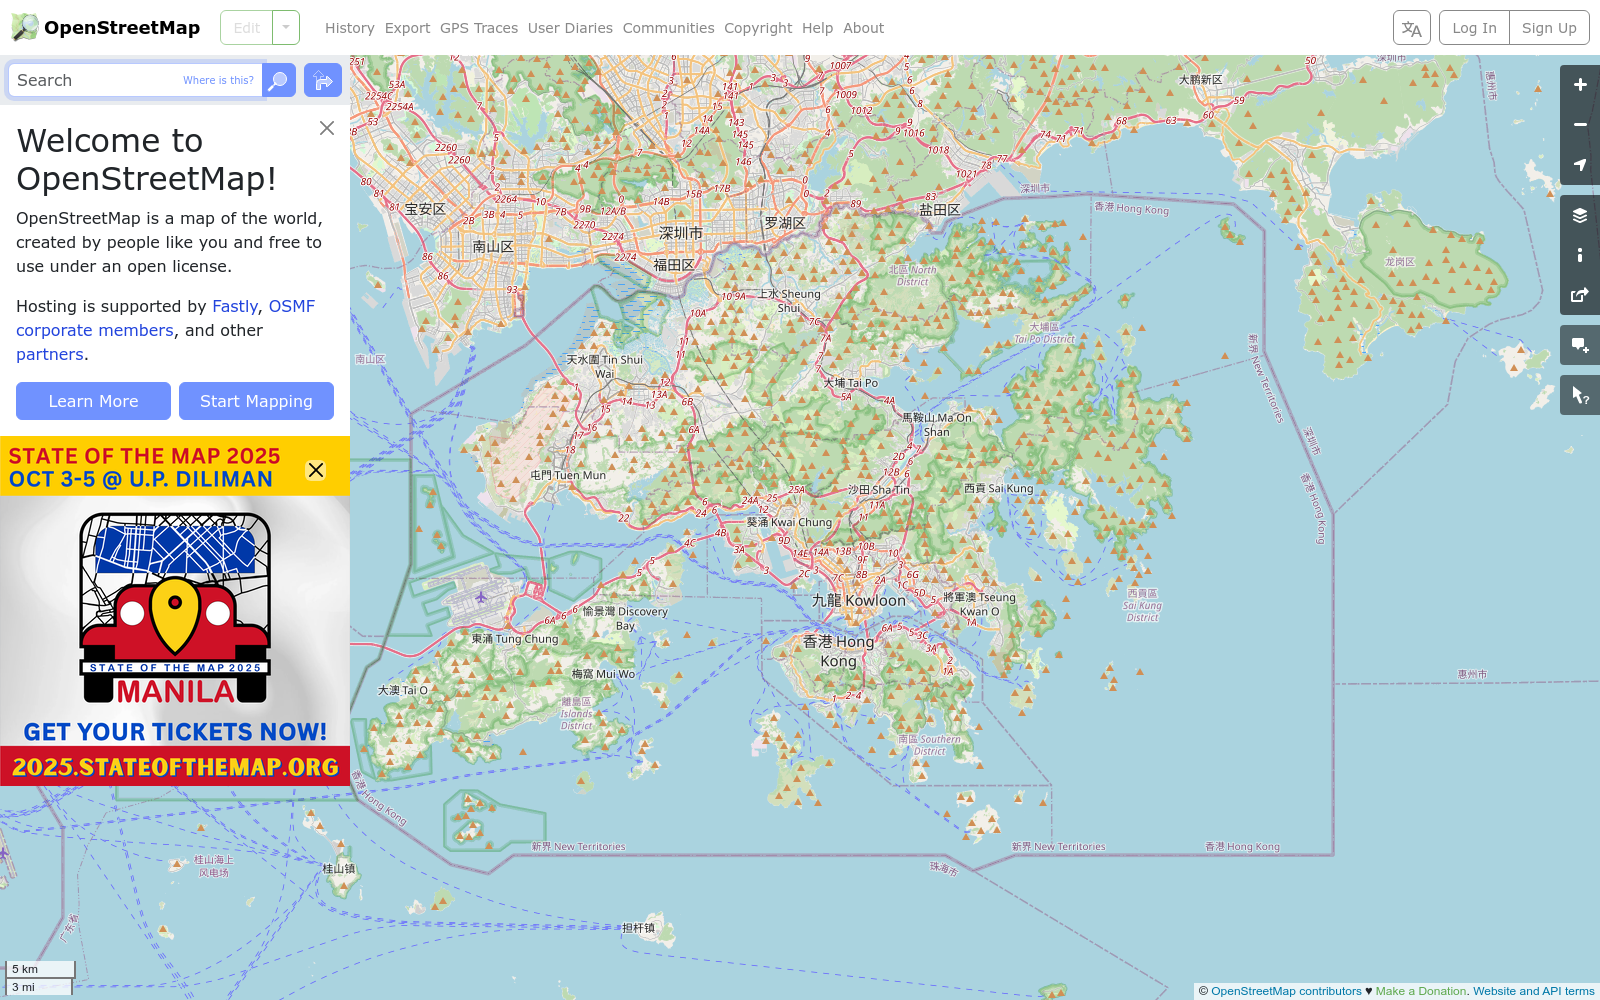Click the 西貢 Sai Kung label
The width and height of the screenshot is (1600, 1000).
point(998,488)
